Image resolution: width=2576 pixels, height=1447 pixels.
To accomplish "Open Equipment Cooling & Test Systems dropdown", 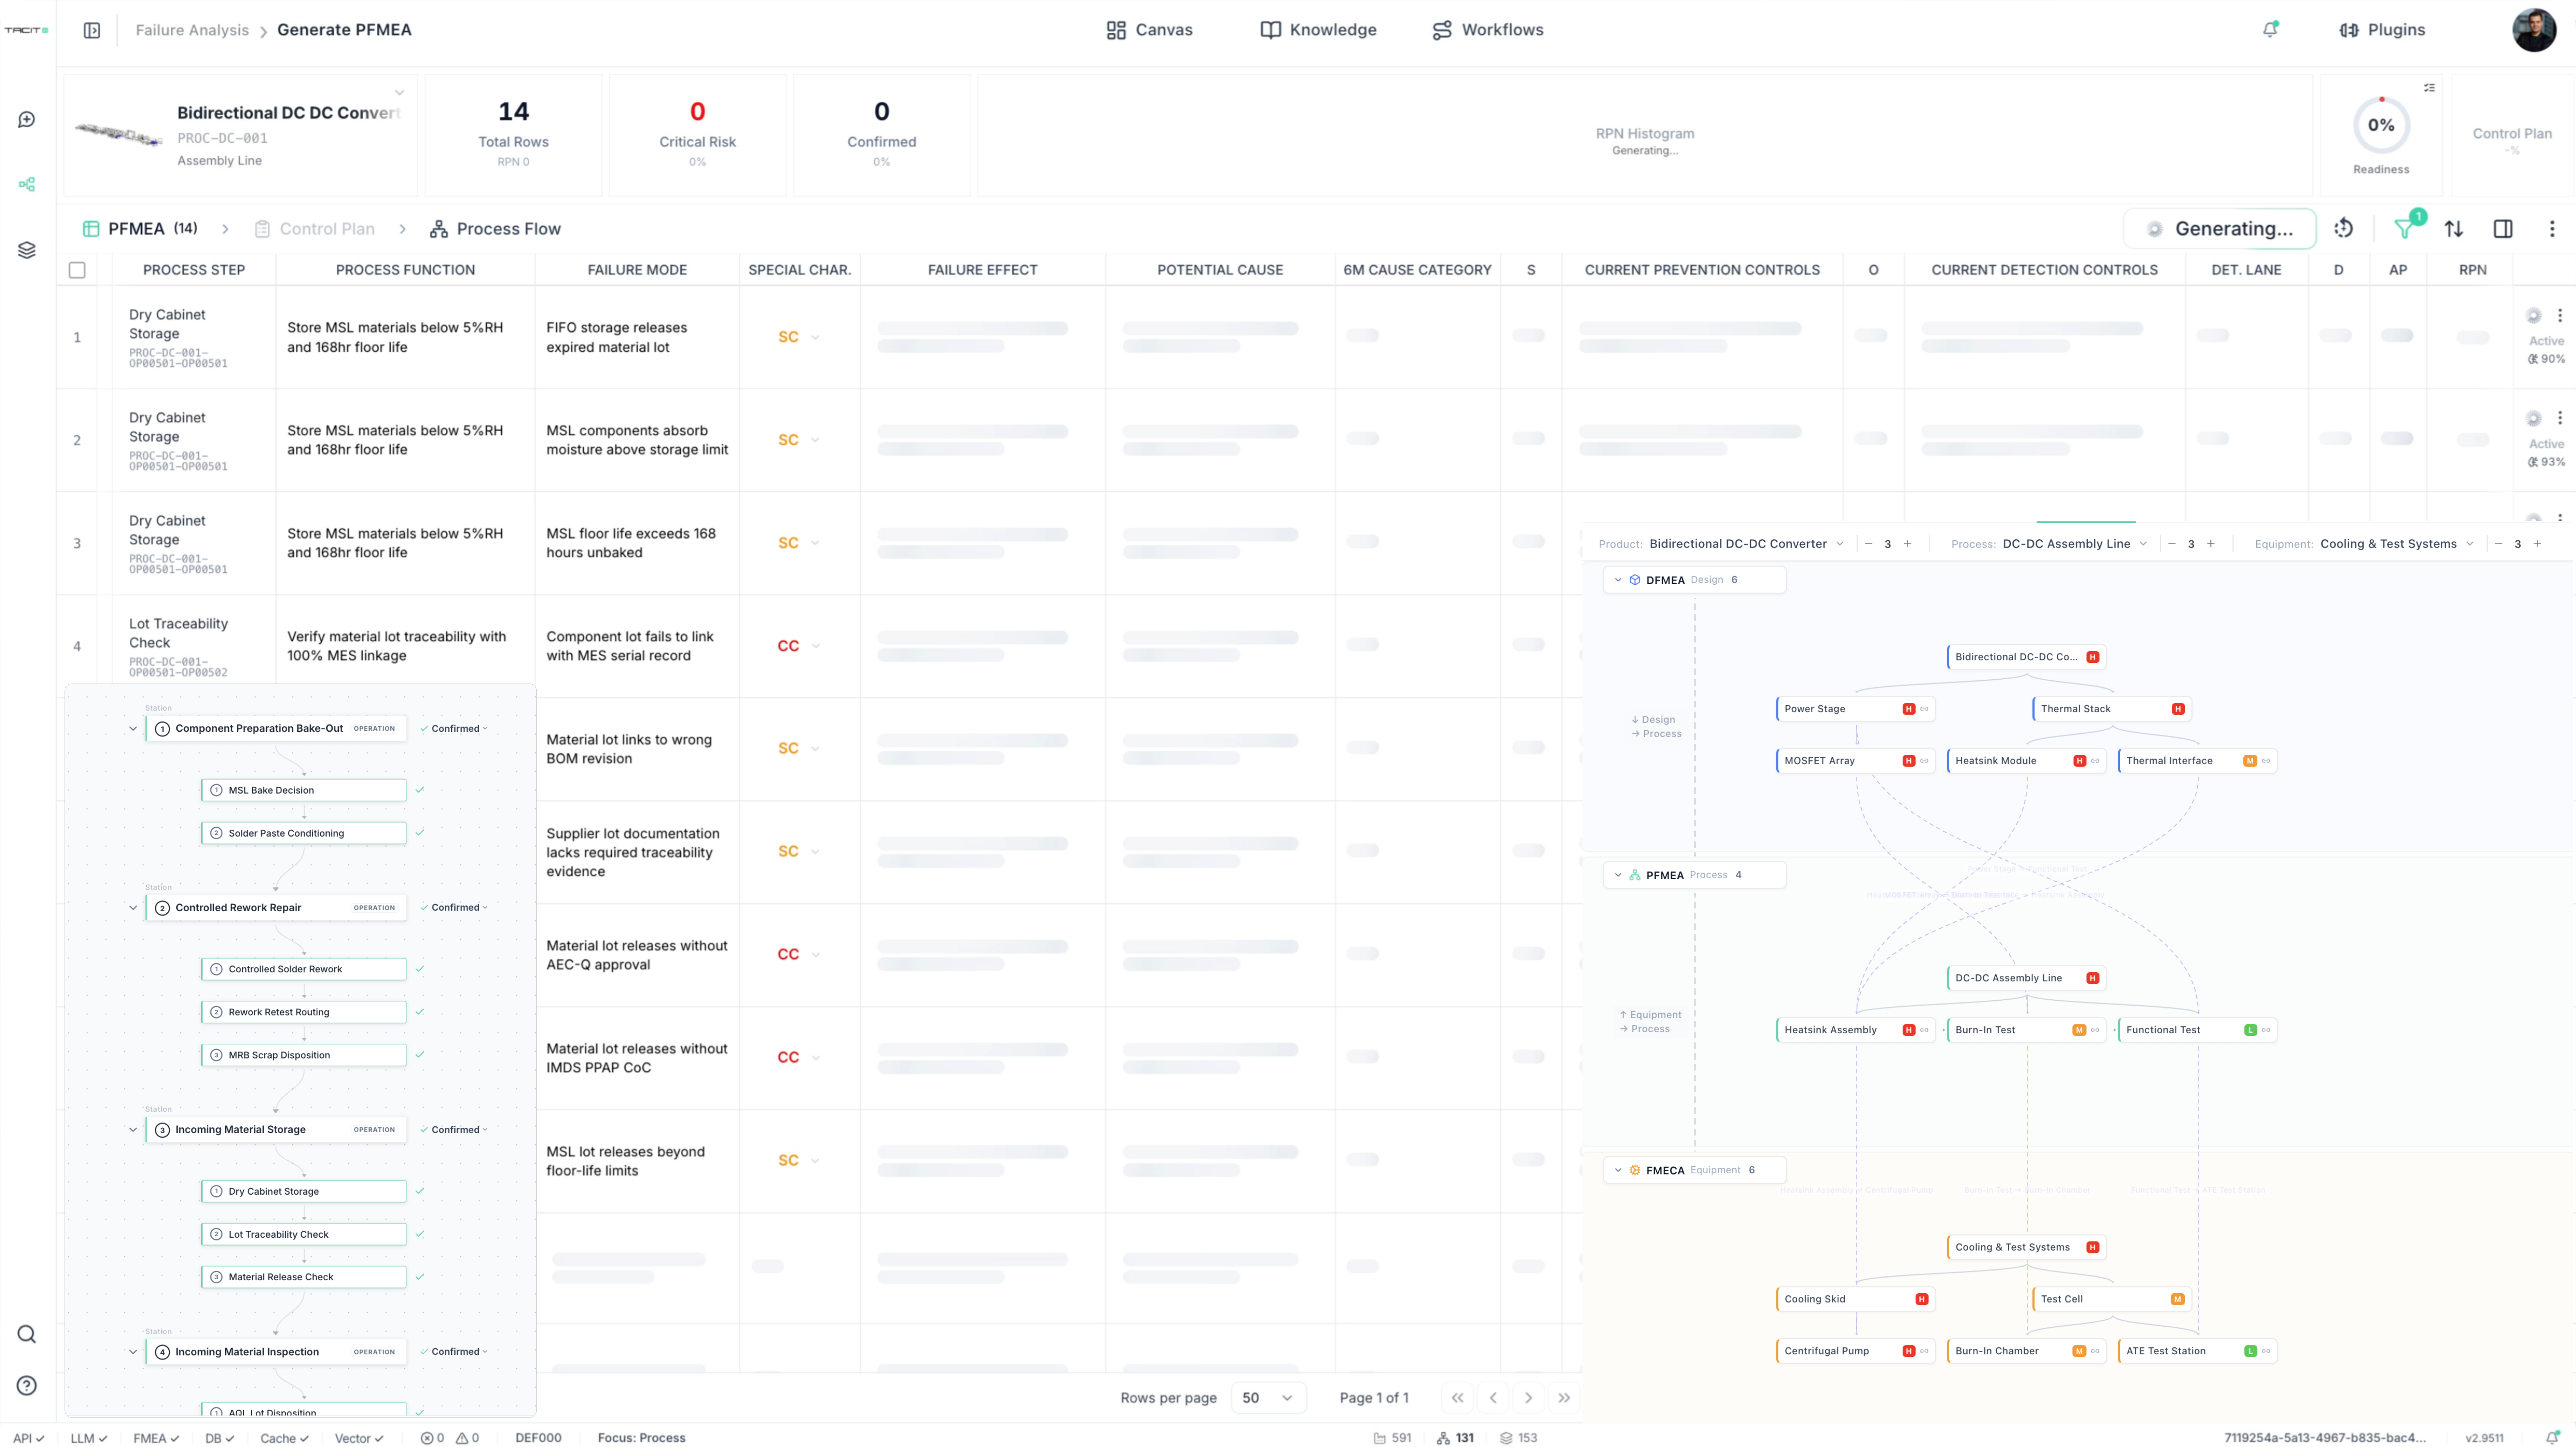I will (2397, 544).
